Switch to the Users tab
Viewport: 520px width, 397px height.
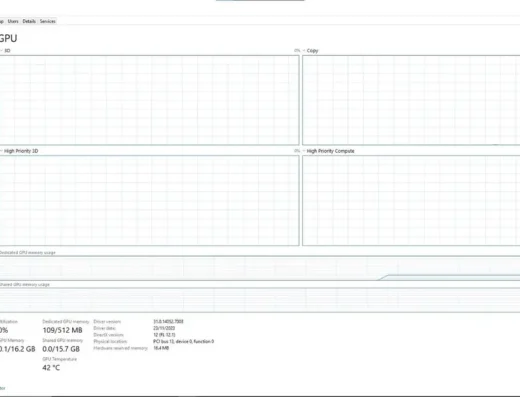tap(13, 21)
